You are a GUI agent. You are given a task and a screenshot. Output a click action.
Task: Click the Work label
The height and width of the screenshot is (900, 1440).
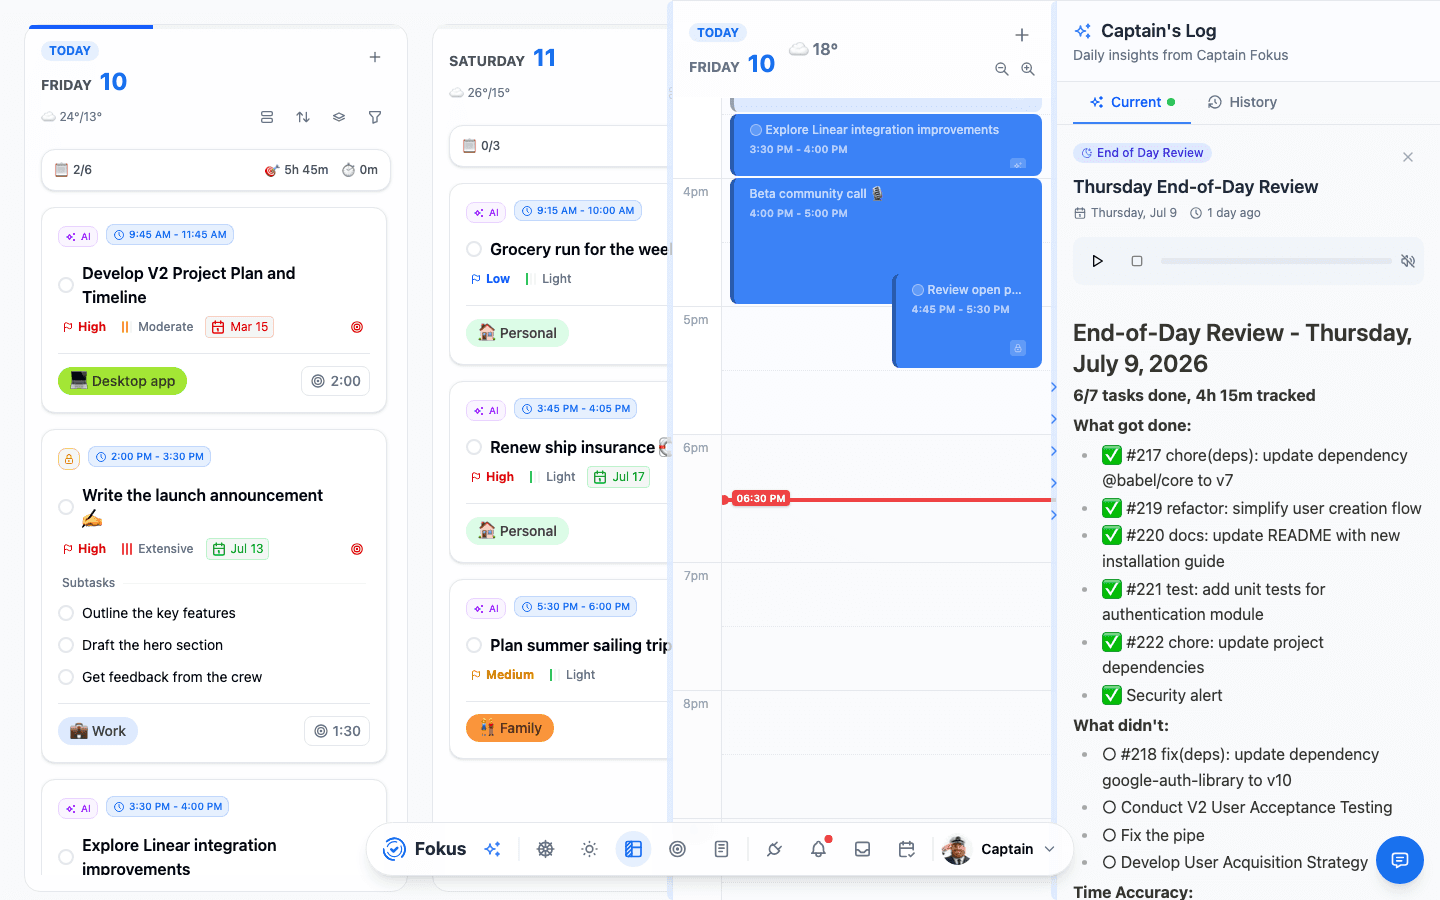click(x=98, y=731)
